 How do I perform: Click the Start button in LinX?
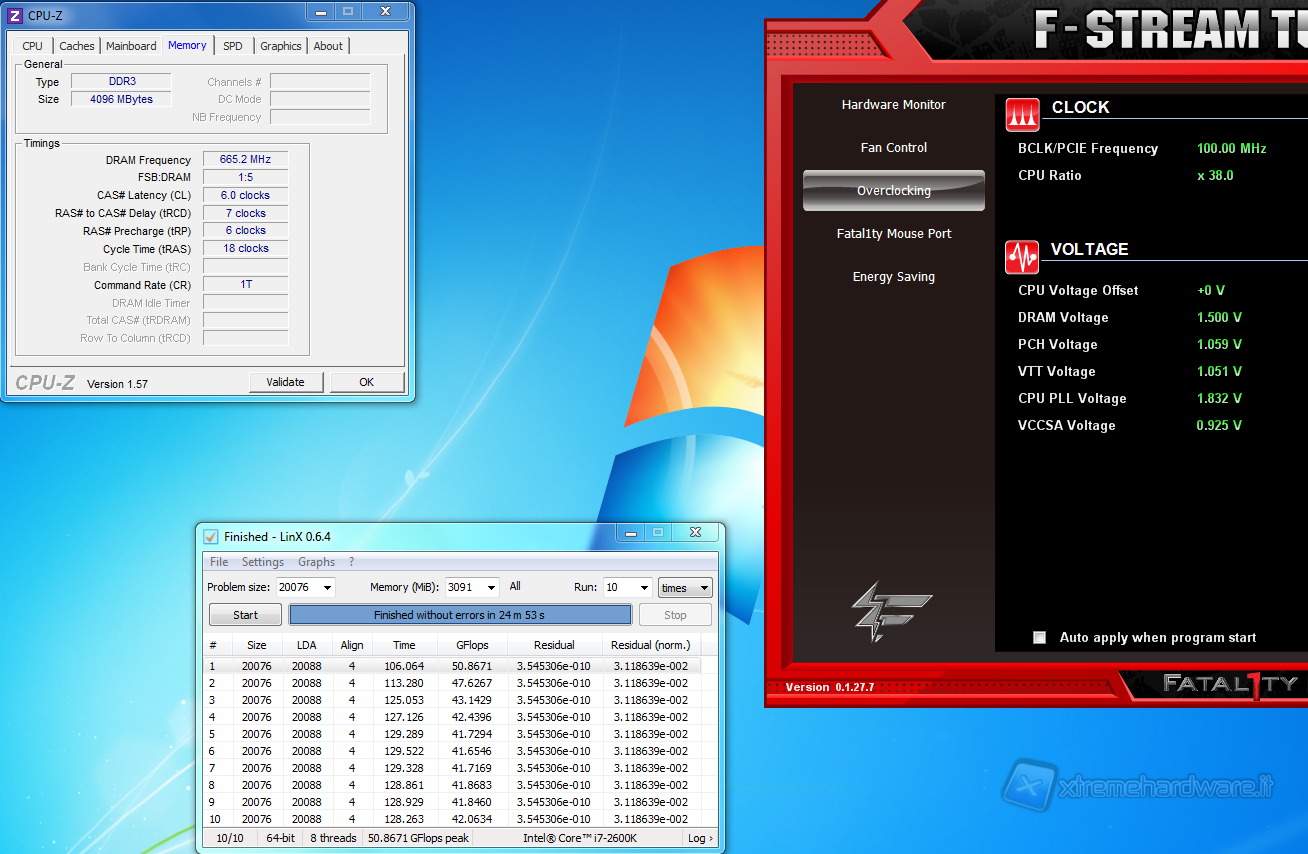tap(245, 615)
